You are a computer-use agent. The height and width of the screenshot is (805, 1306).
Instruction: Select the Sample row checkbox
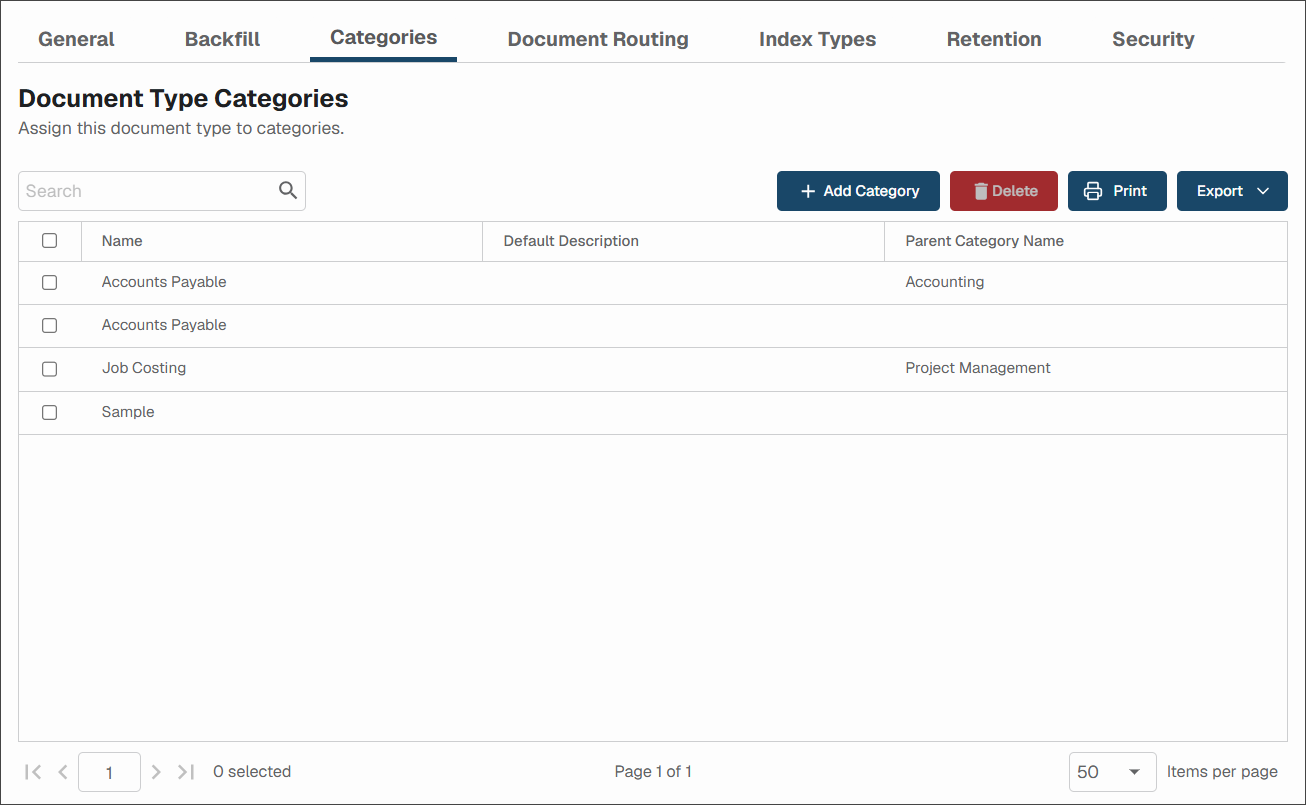click(x=49, y=412)
